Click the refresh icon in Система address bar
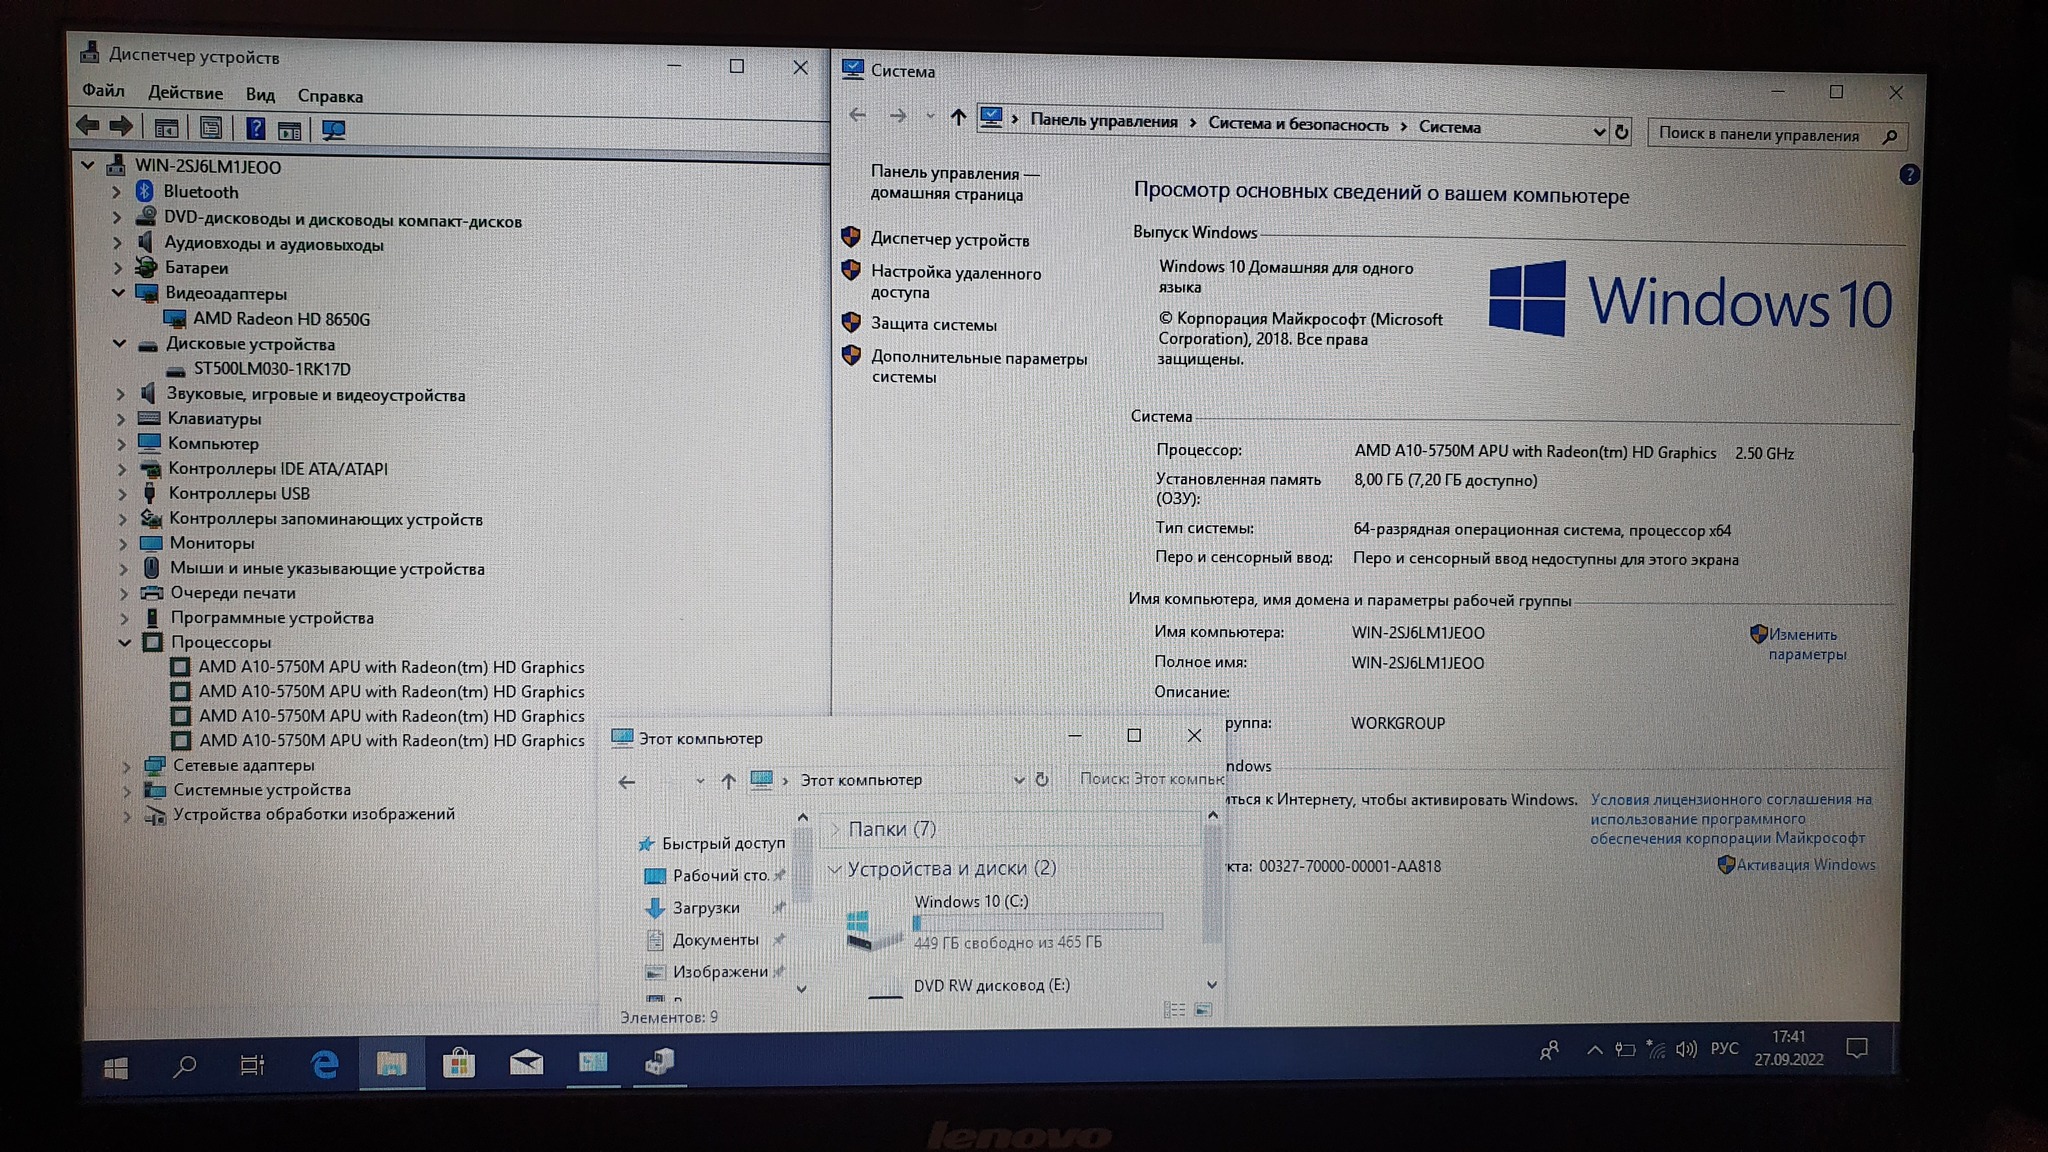Image resolution: width=2048 pixels, height=1152 pixels. [1621, 131]
